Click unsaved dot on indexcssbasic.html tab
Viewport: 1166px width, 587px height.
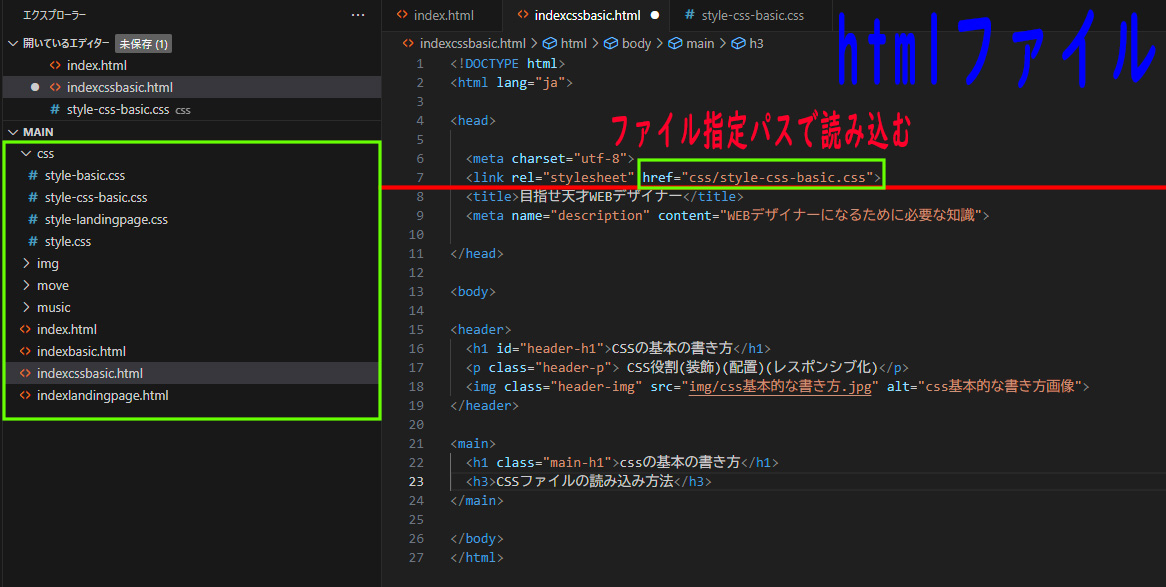click(x=655, y=15)
